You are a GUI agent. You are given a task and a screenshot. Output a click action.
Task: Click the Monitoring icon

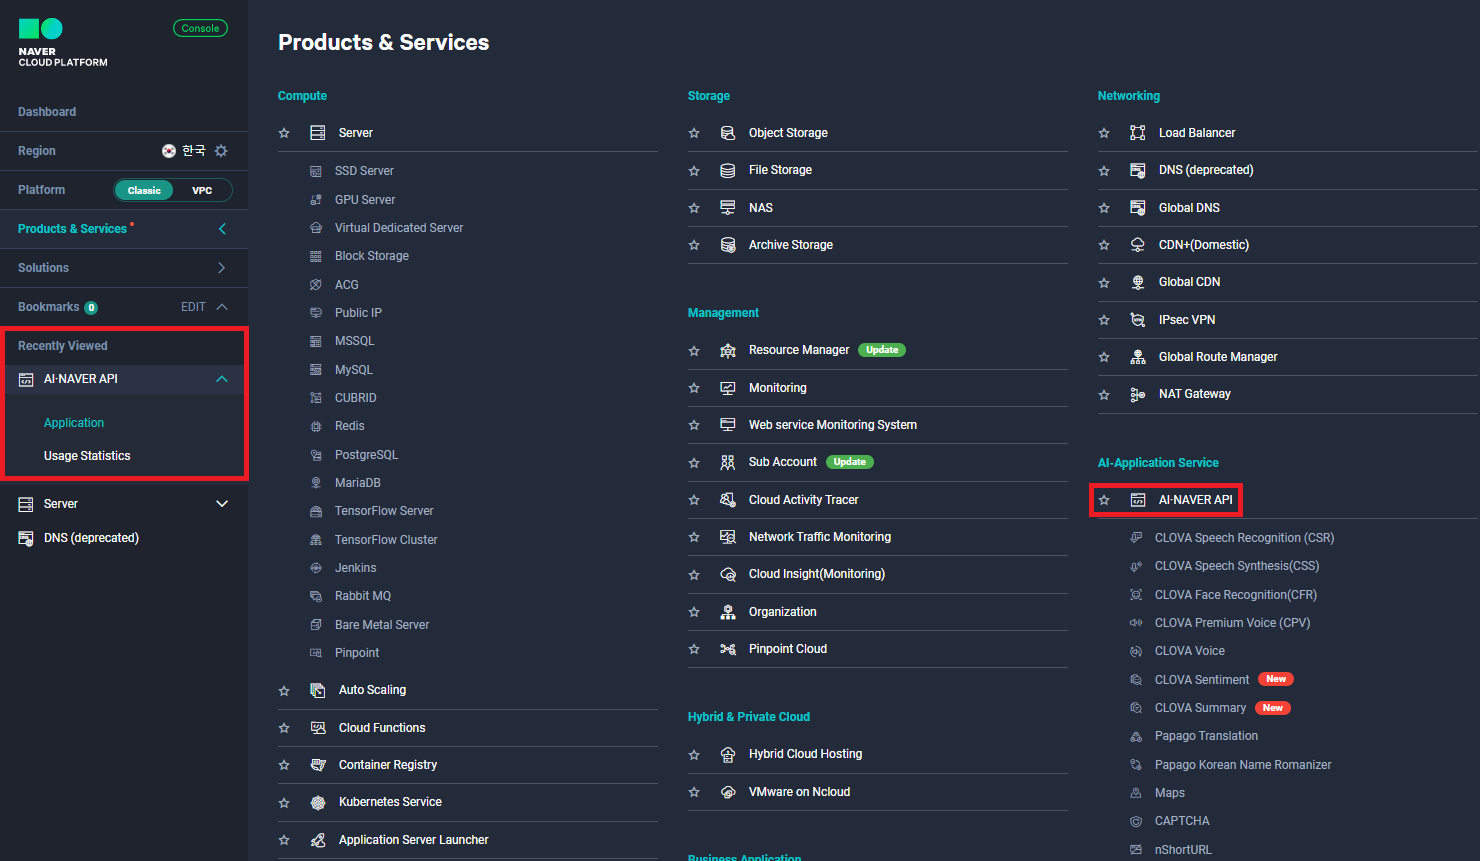coord(728,388)
